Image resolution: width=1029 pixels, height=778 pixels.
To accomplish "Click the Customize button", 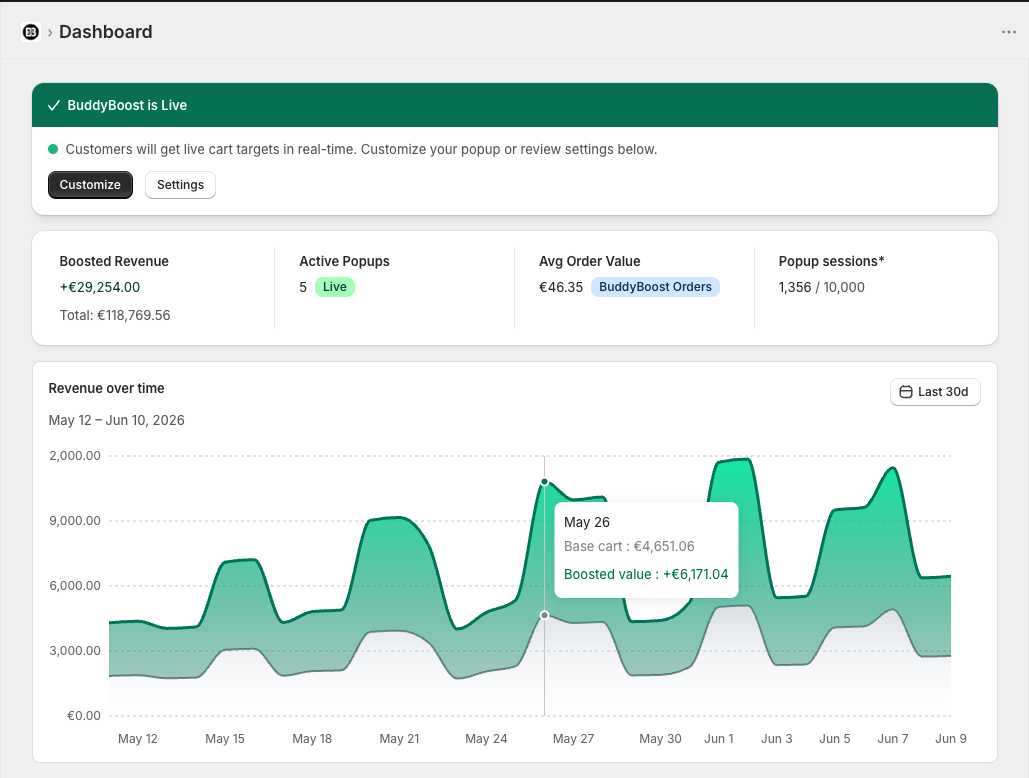I will point(91,185).
